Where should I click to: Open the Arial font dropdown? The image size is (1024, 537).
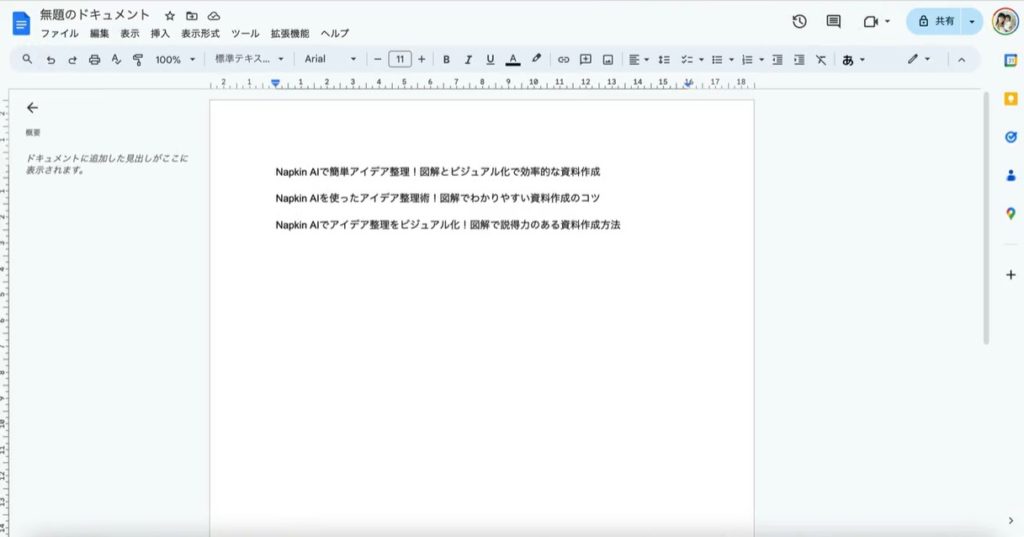point(330,60)
